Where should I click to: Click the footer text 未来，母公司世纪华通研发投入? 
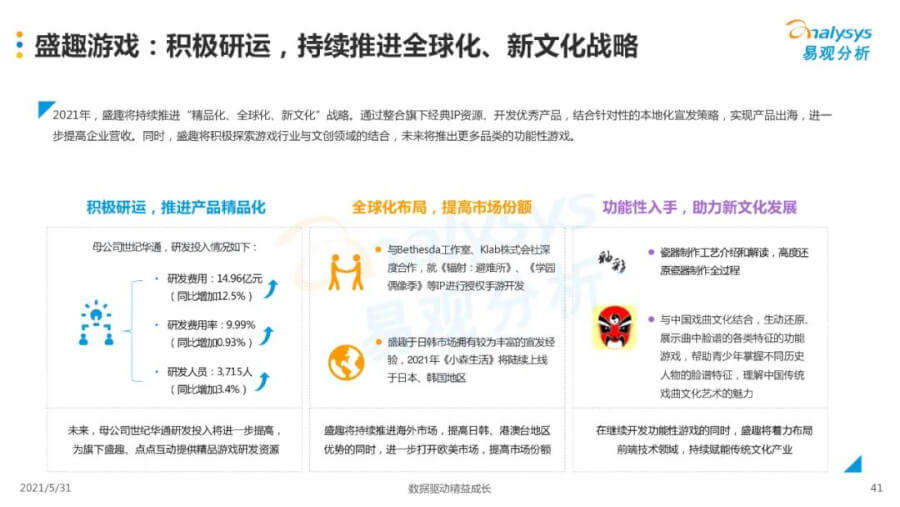(x=175, y=440)
